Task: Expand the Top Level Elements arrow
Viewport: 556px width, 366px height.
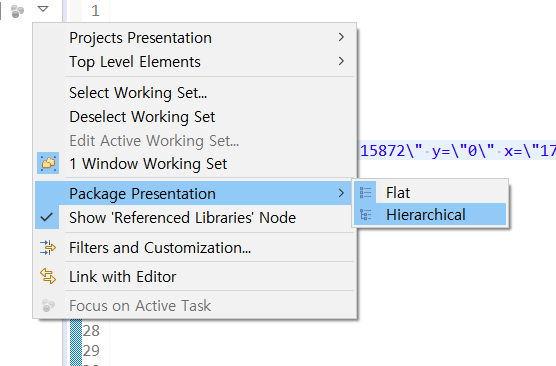Action: pos(341,61)
